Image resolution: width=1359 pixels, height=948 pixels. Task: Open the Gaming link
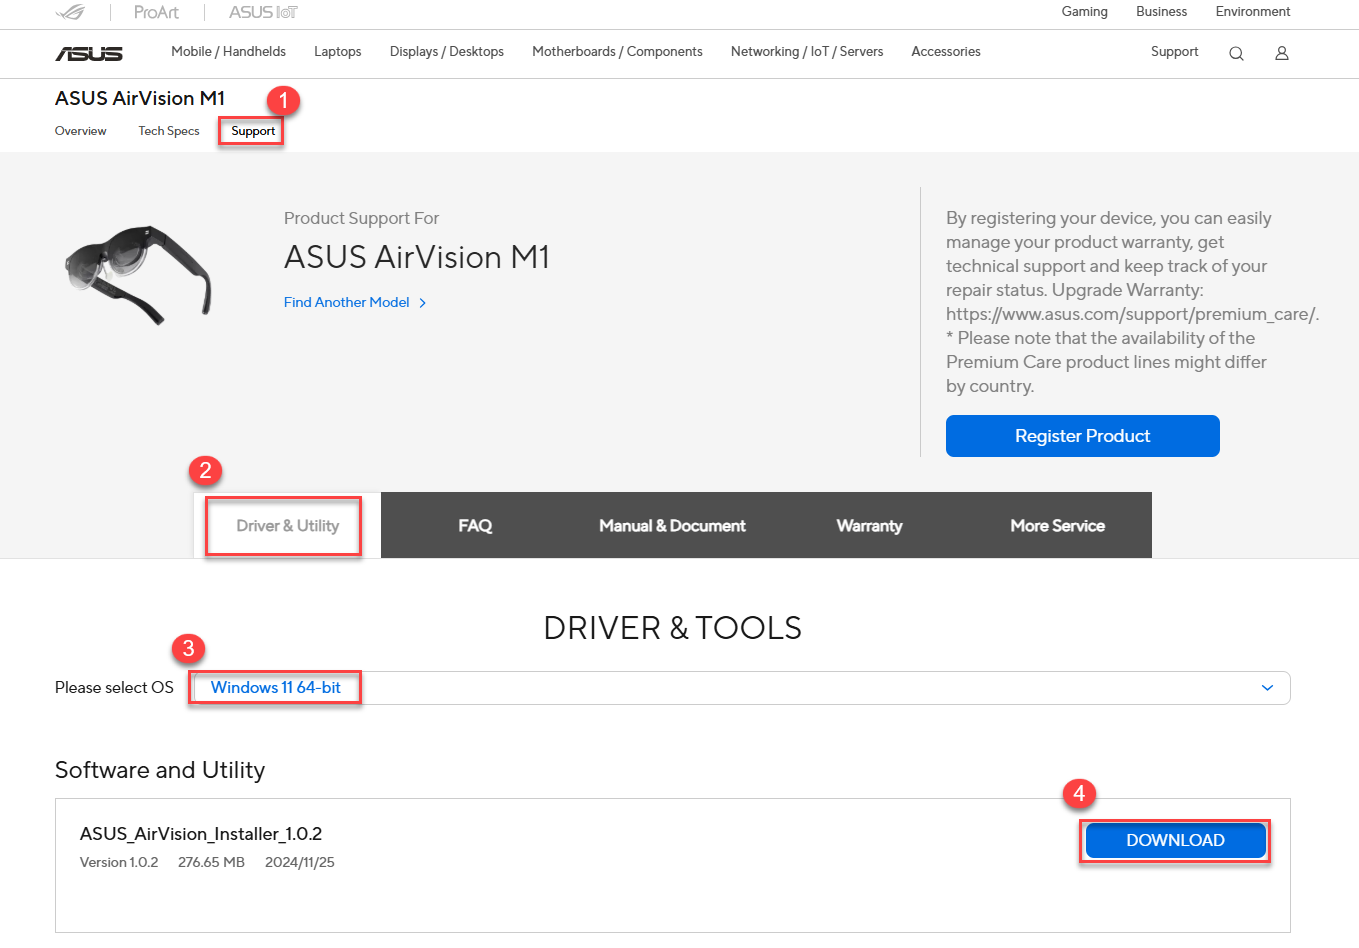point(1084,12)
